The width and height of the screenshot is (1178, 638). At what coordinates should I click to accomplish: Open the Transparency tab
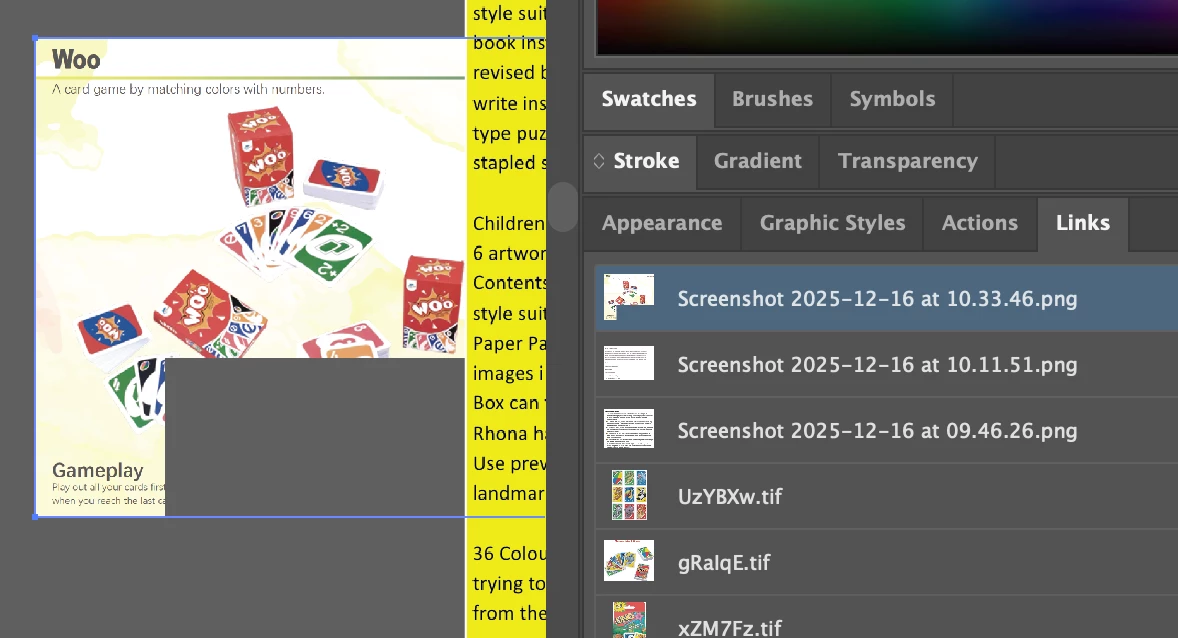(x=908, y=161)
